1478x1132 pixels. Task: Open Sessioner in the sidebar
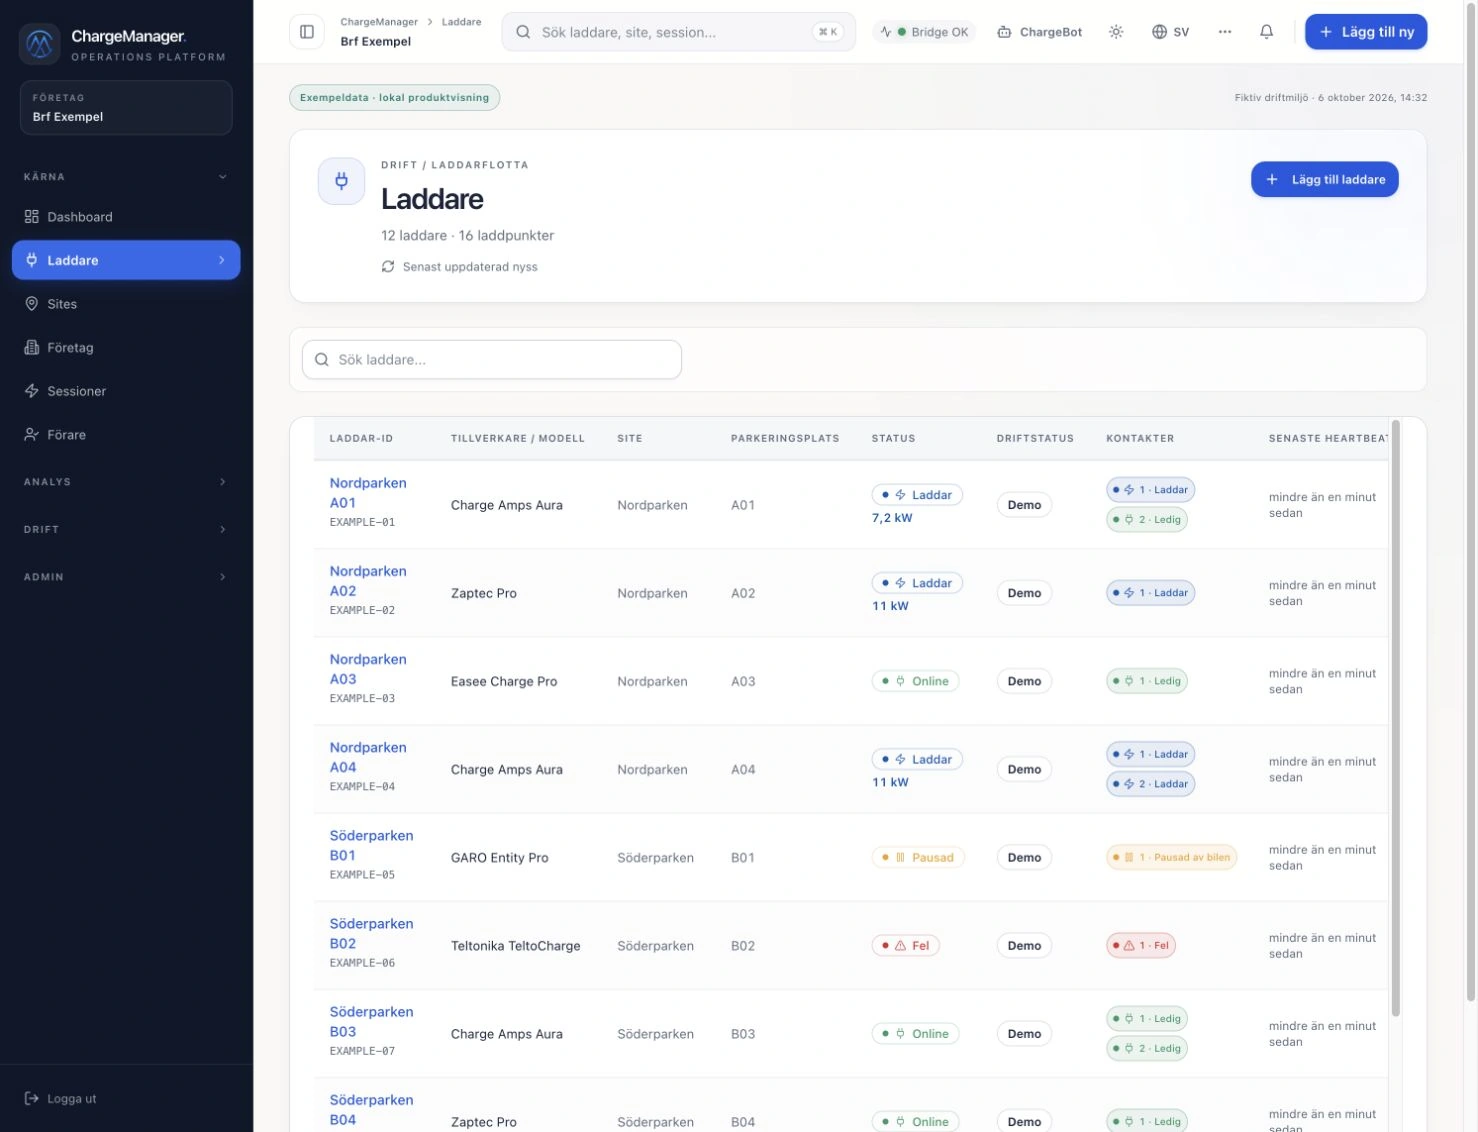pos(126,391)
